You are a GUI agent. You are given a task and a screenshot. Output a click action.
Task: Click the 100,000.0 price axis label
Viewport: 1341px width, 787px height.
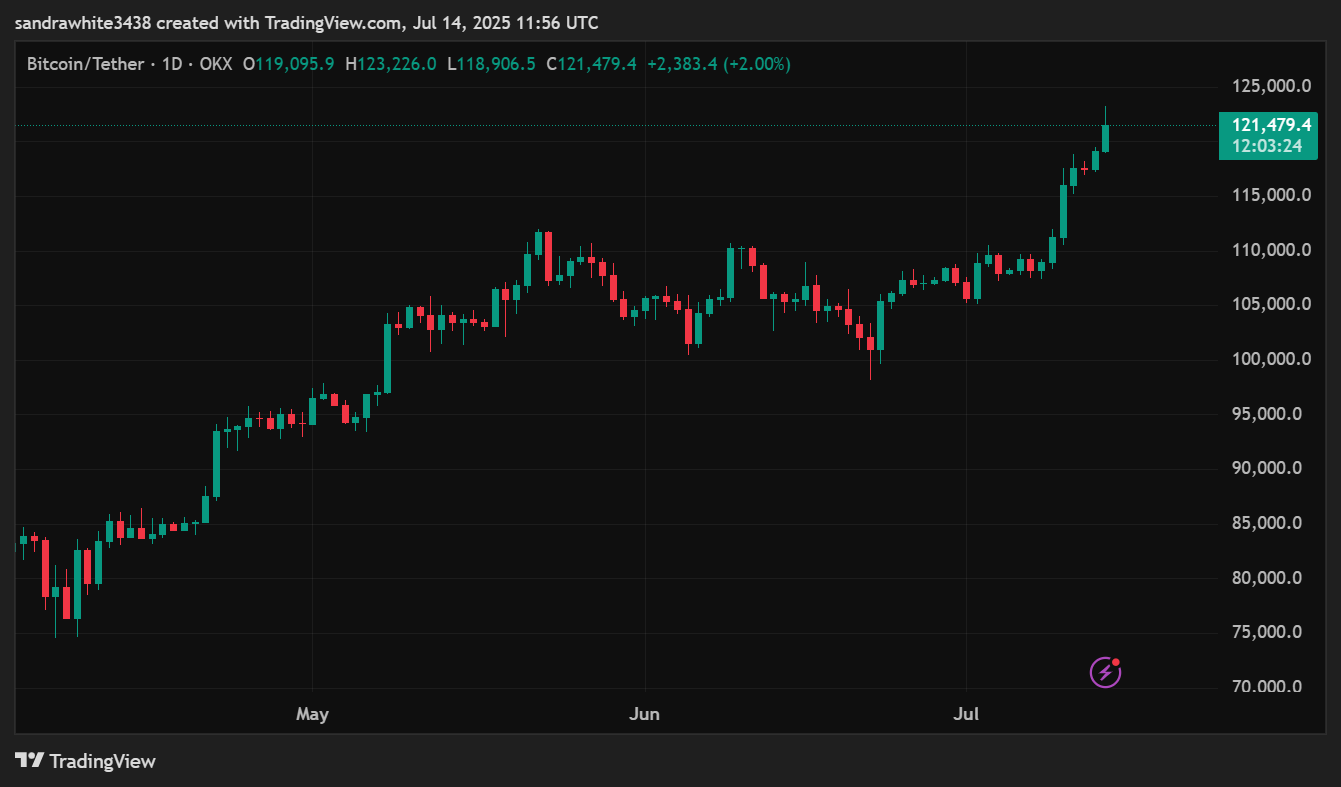pyautogui.click(x=1271, y=359)
